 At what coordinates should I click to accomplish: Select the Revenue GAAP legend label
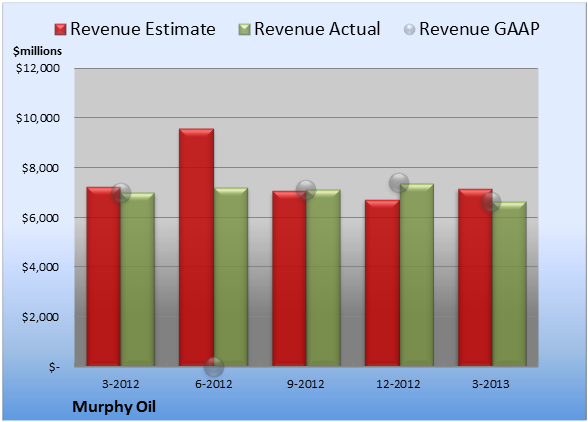[x=479, y=29]
